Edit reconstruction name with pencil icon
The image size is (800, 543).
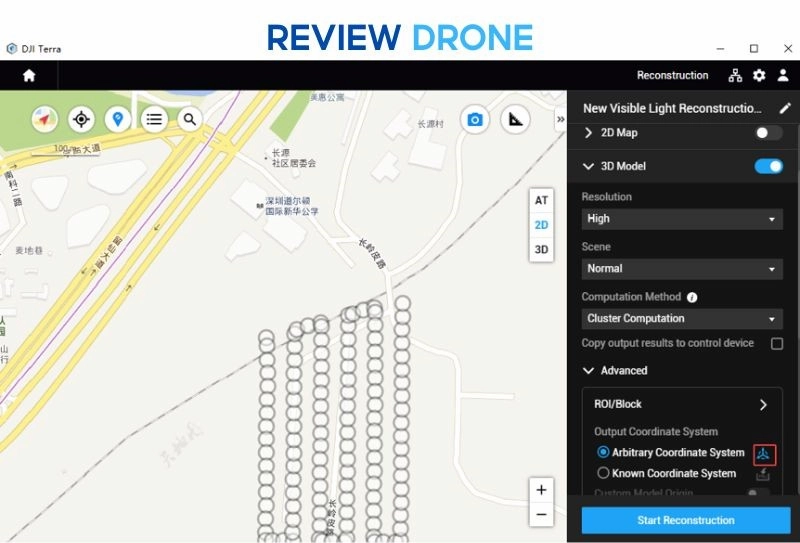[785, 108]
